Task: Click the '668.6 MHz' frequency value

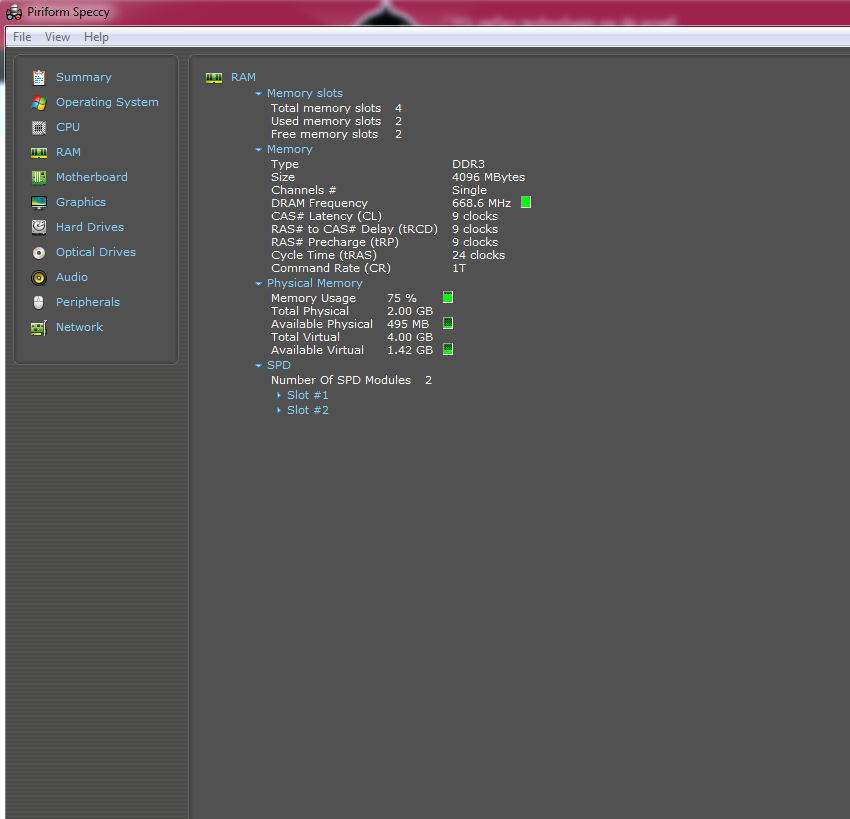Action: click(481, 203)
